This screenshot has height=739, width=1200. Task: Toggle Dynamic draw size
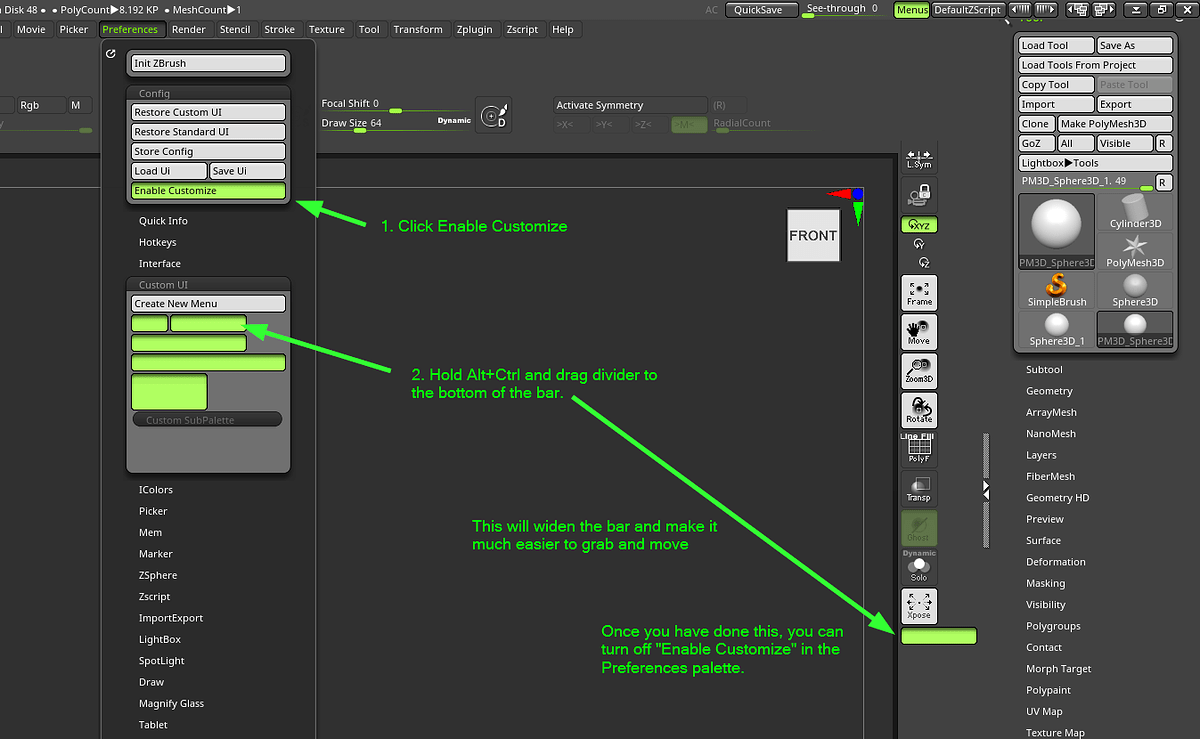coord(454,120)
